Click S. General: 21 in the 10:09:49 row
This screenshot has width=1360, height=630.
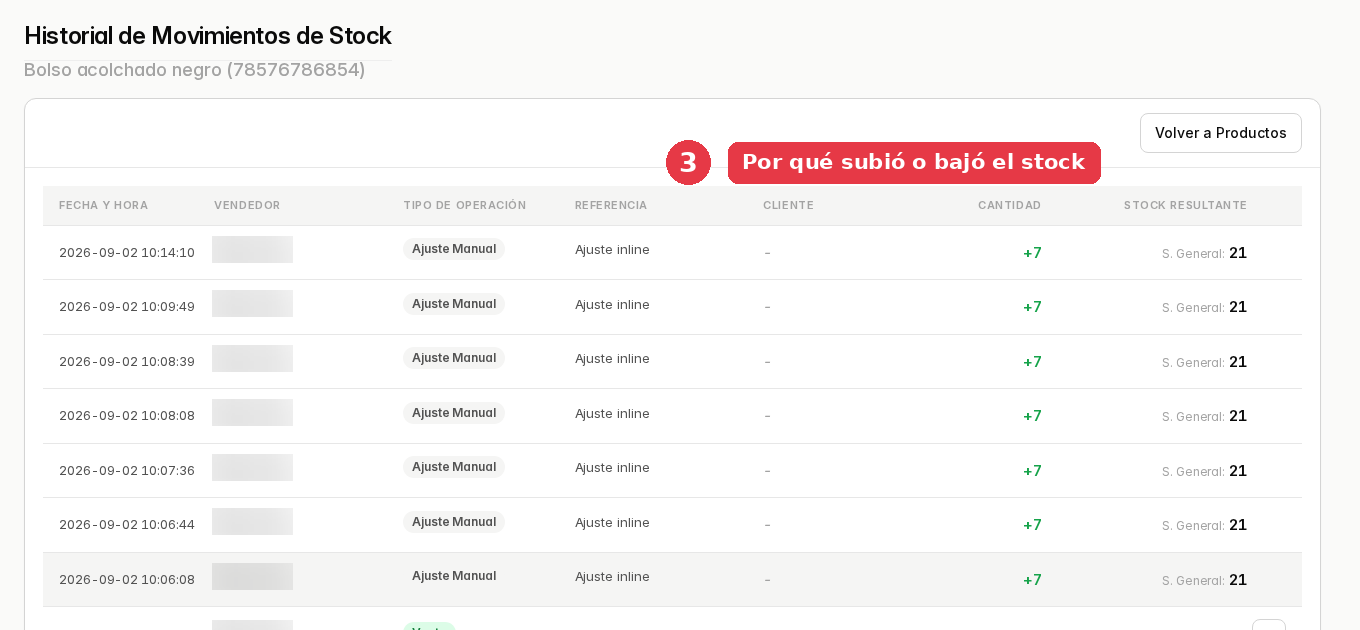[x=1204, y=307]
